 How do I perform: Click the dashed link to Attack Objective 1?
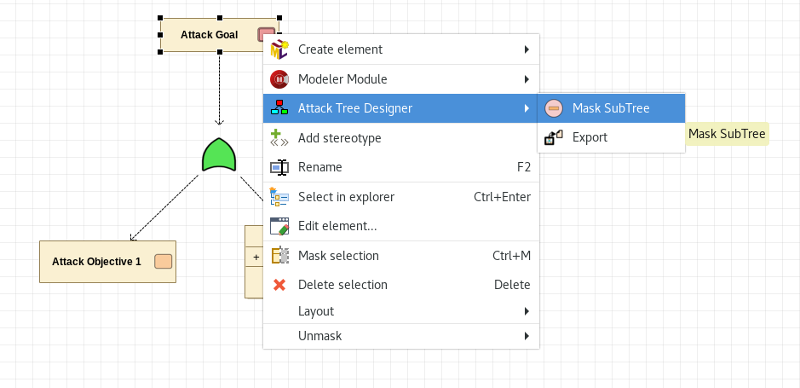164,207
